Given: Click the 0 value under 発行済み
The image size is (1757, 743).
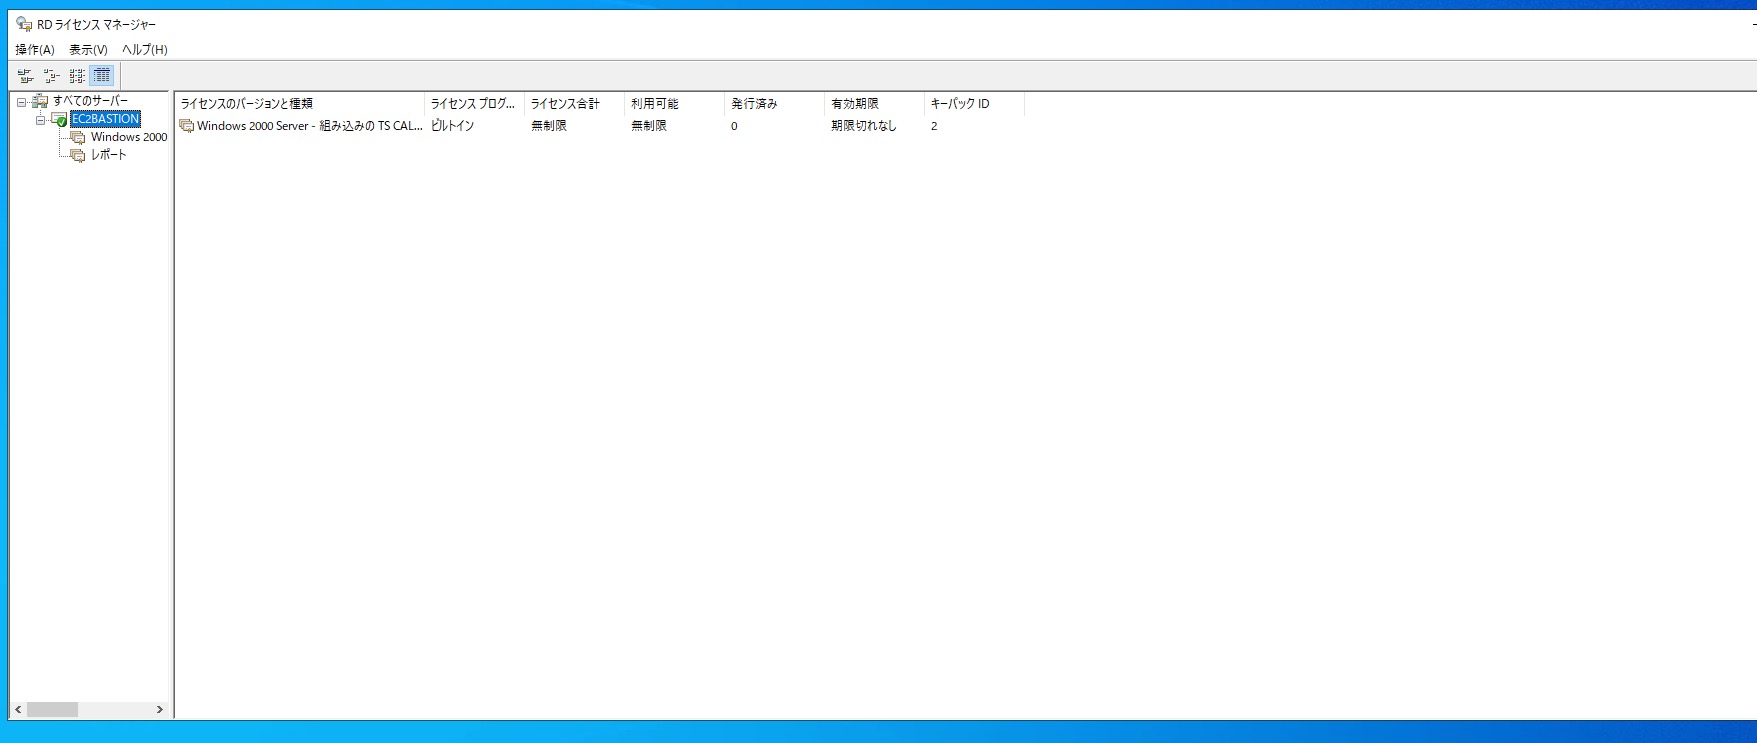Looking at the screenshot, I should 734,126.
